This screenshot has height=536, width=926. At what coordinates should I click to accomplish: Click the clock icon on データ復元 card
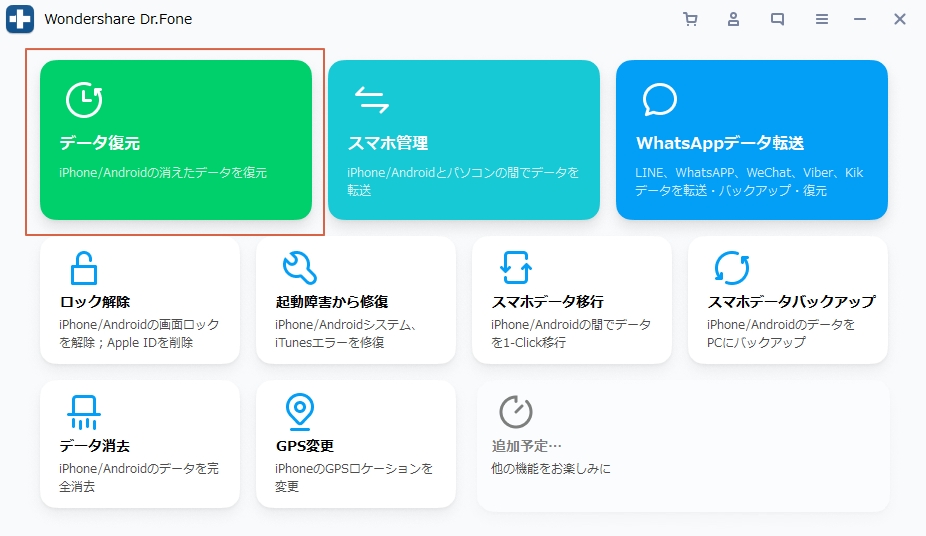(84, 100)
